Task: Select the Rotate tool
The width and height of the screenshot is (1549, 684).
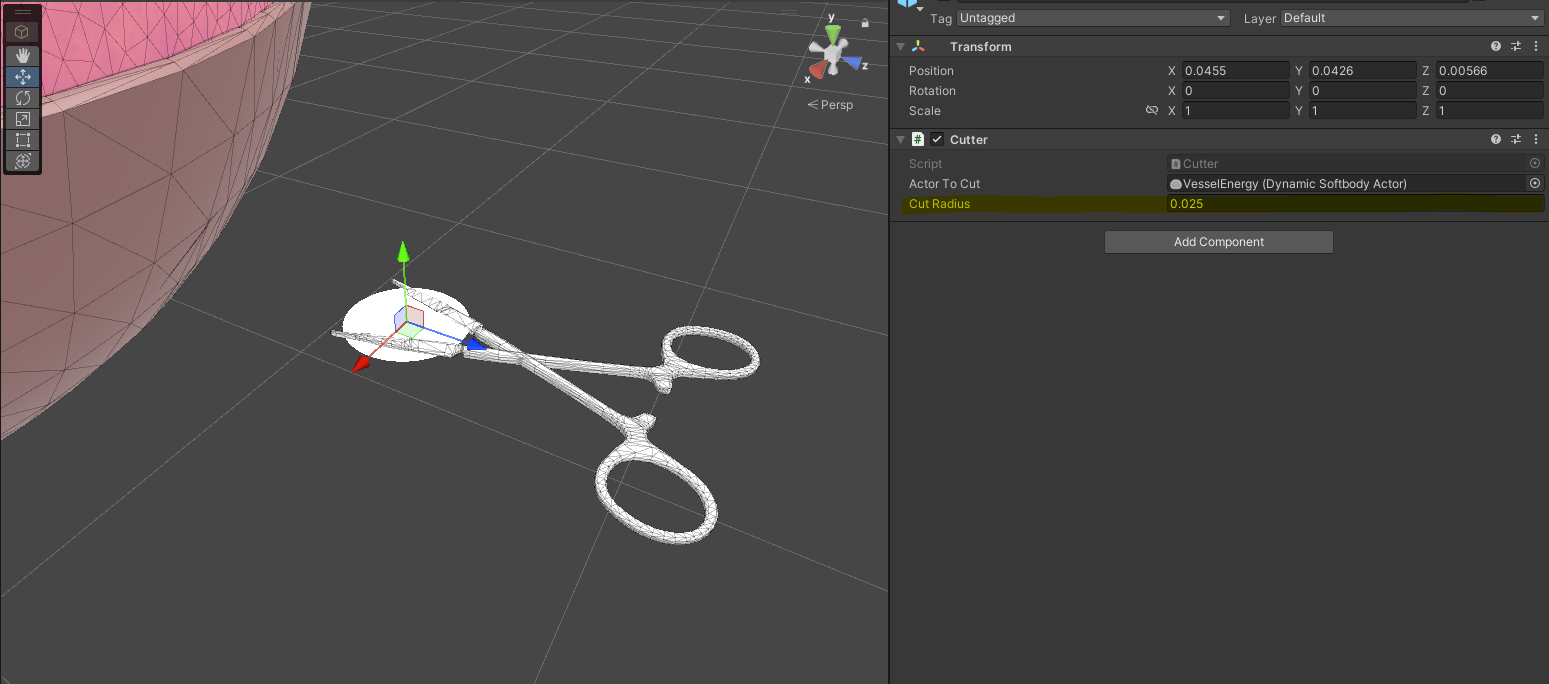Action: tap(22, 98)
